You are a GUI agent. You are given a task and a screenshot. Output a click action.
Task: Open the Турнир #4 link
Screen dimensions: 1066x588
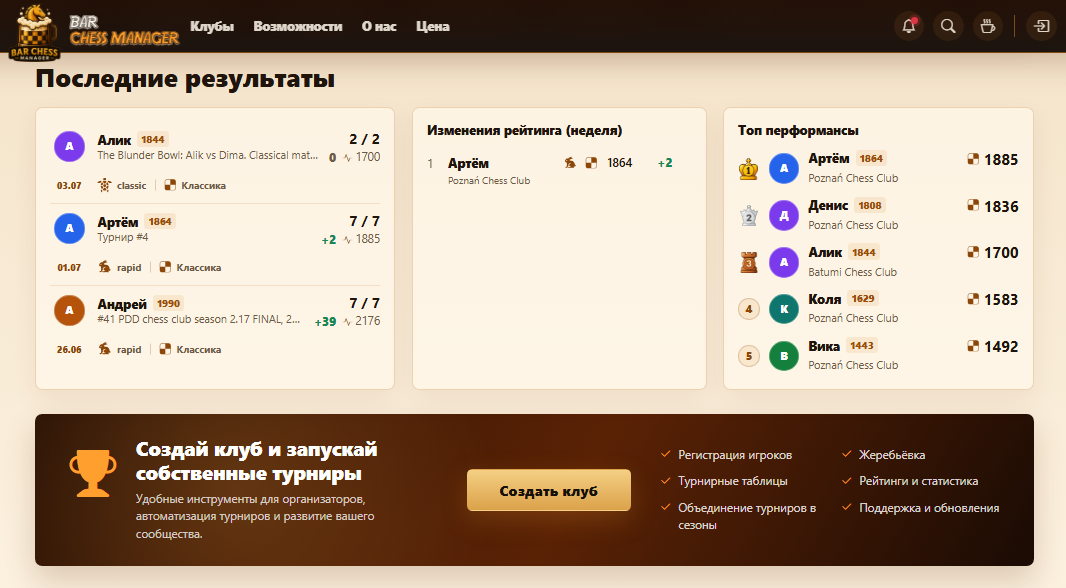coord(122,237)
